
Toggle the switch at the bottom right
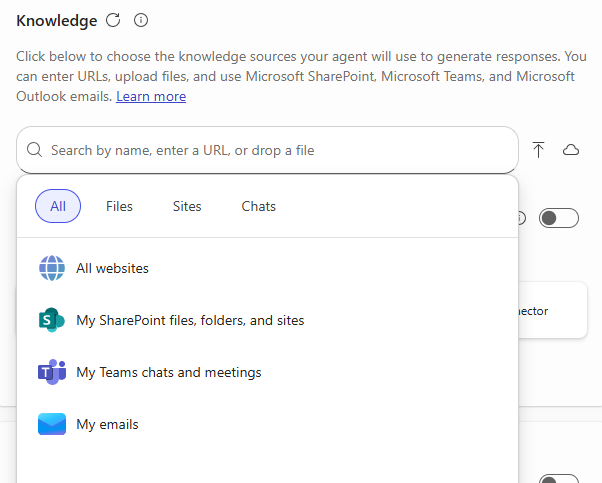[558, 479]
